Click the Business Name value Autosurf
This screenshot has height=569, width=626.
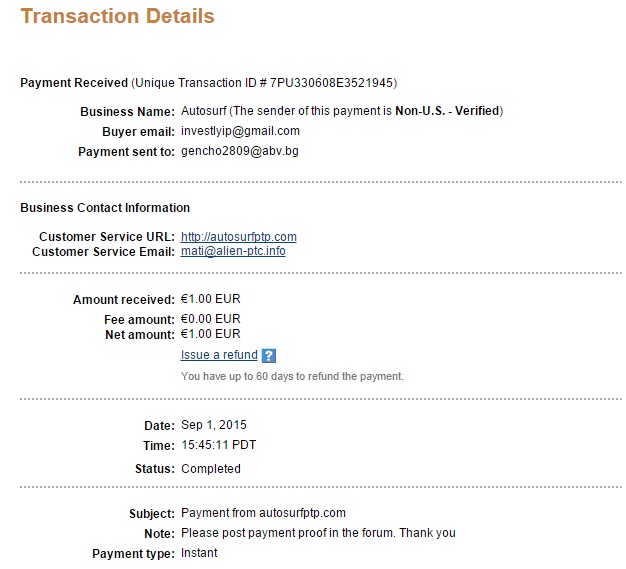click(x=204, y=111)
